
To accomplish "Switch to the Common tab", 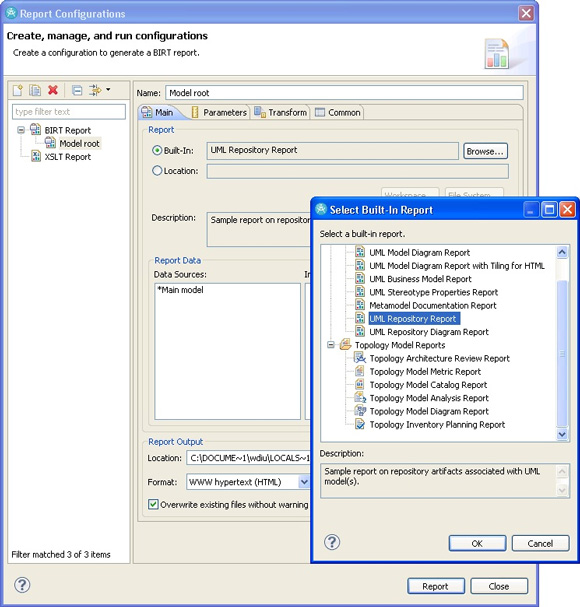I will pos(338,112).
